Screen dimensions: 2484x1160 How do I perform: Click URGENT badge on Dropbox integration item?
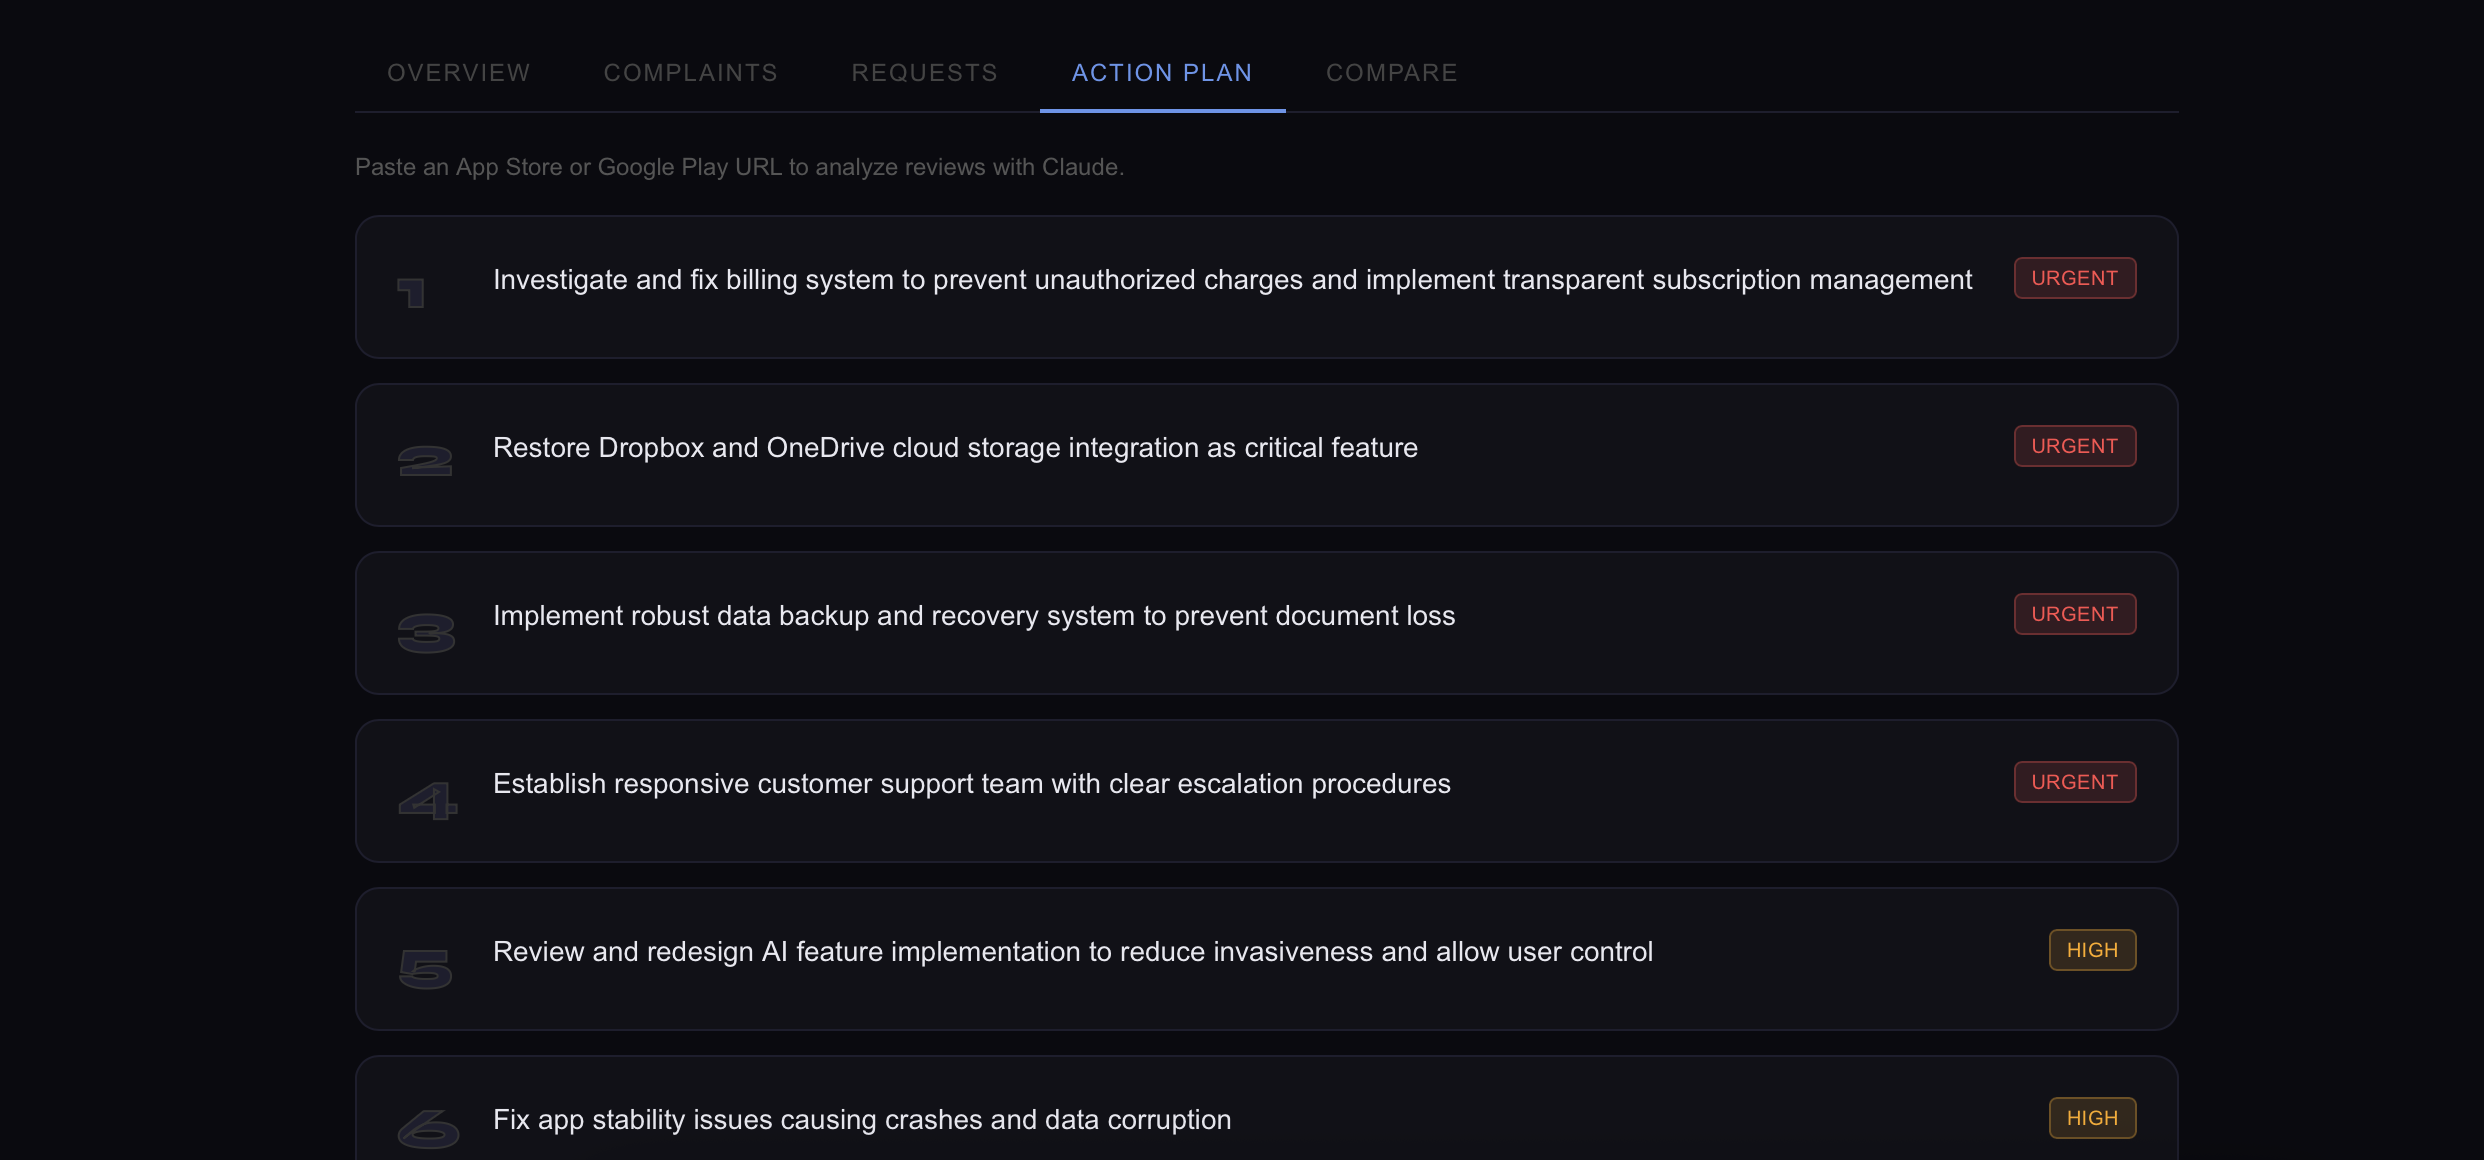click(x=2075, y=446)
